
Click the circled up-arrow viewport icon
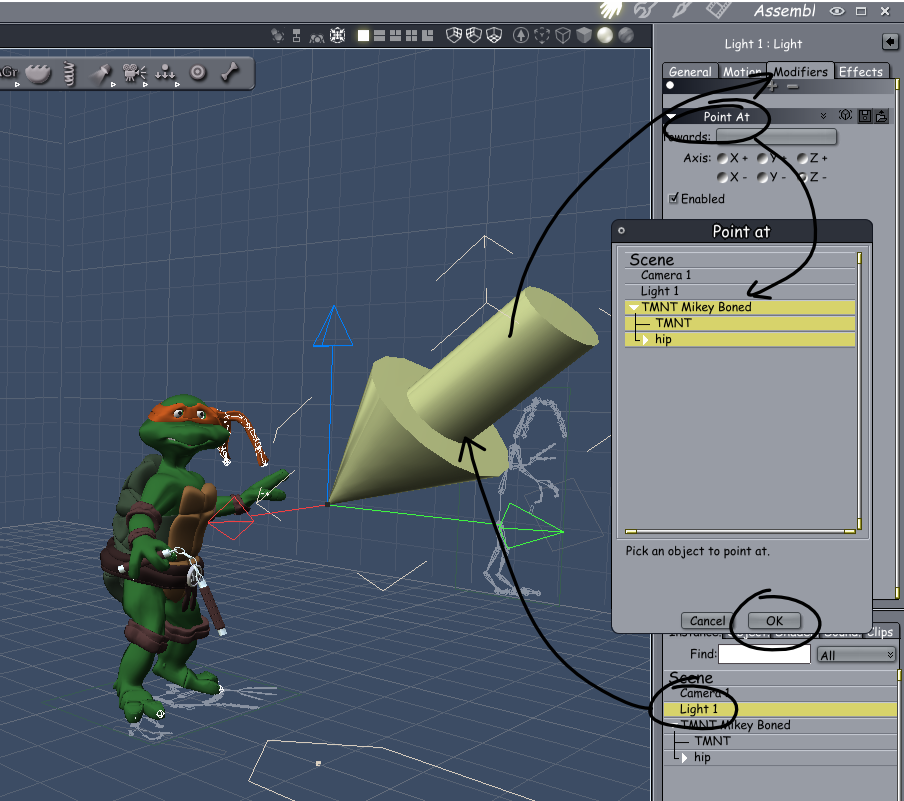click(x=521, y=36)
